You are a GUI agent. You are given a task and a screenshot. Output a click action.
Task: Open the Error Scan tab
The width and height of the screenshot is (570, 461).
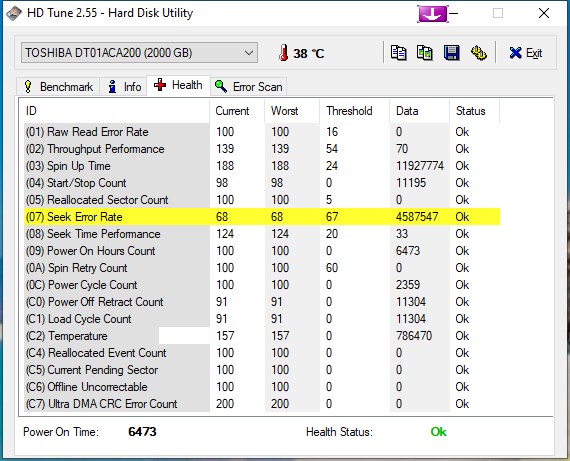point(249,87)
